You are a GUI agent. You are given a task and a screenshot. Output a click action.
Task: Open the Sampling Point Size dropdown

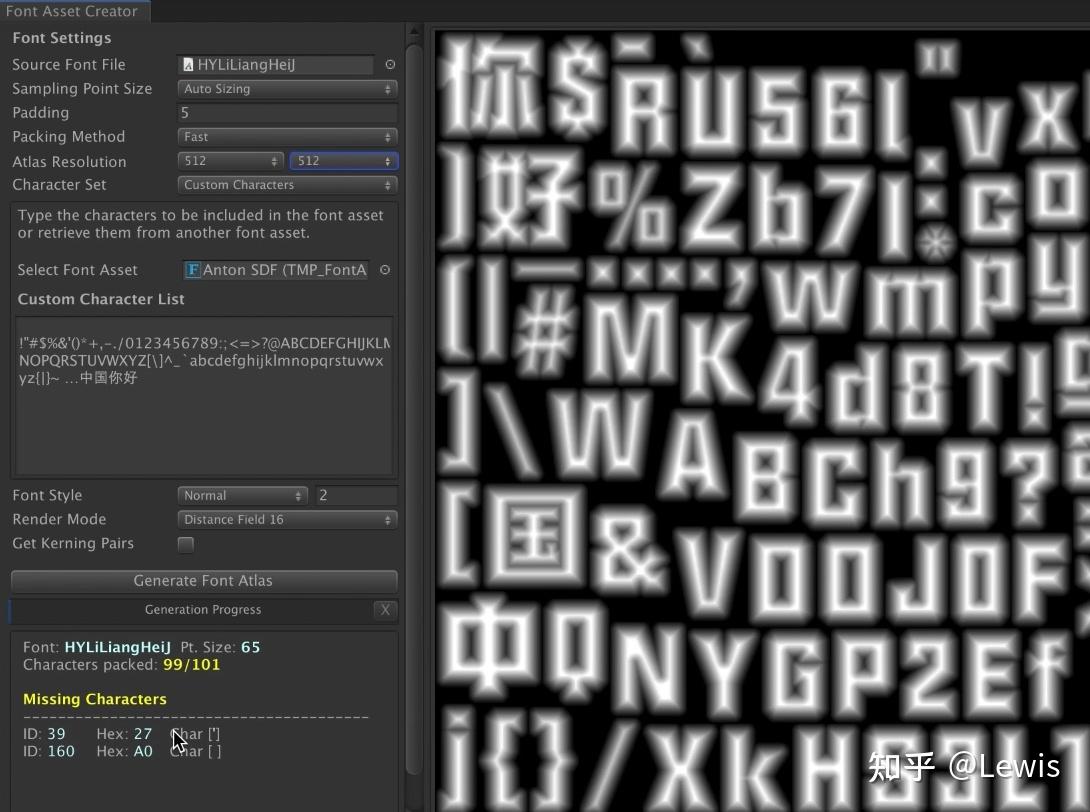[287, 88]
